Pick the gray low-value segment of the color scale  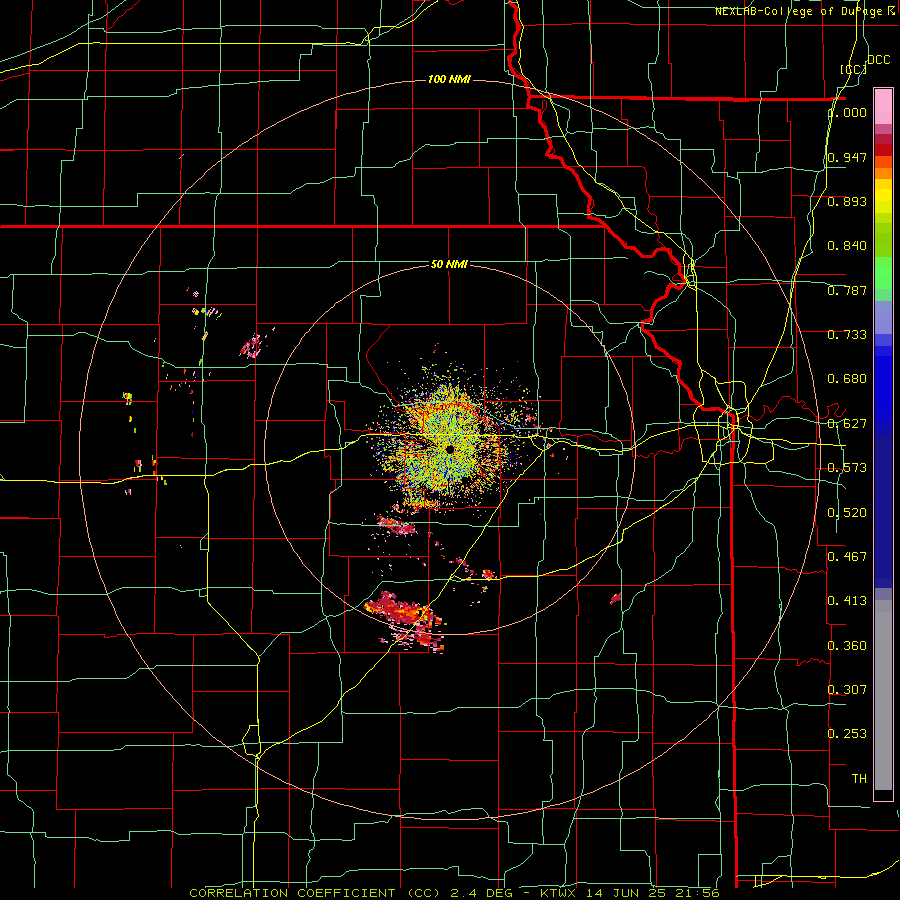883,695
